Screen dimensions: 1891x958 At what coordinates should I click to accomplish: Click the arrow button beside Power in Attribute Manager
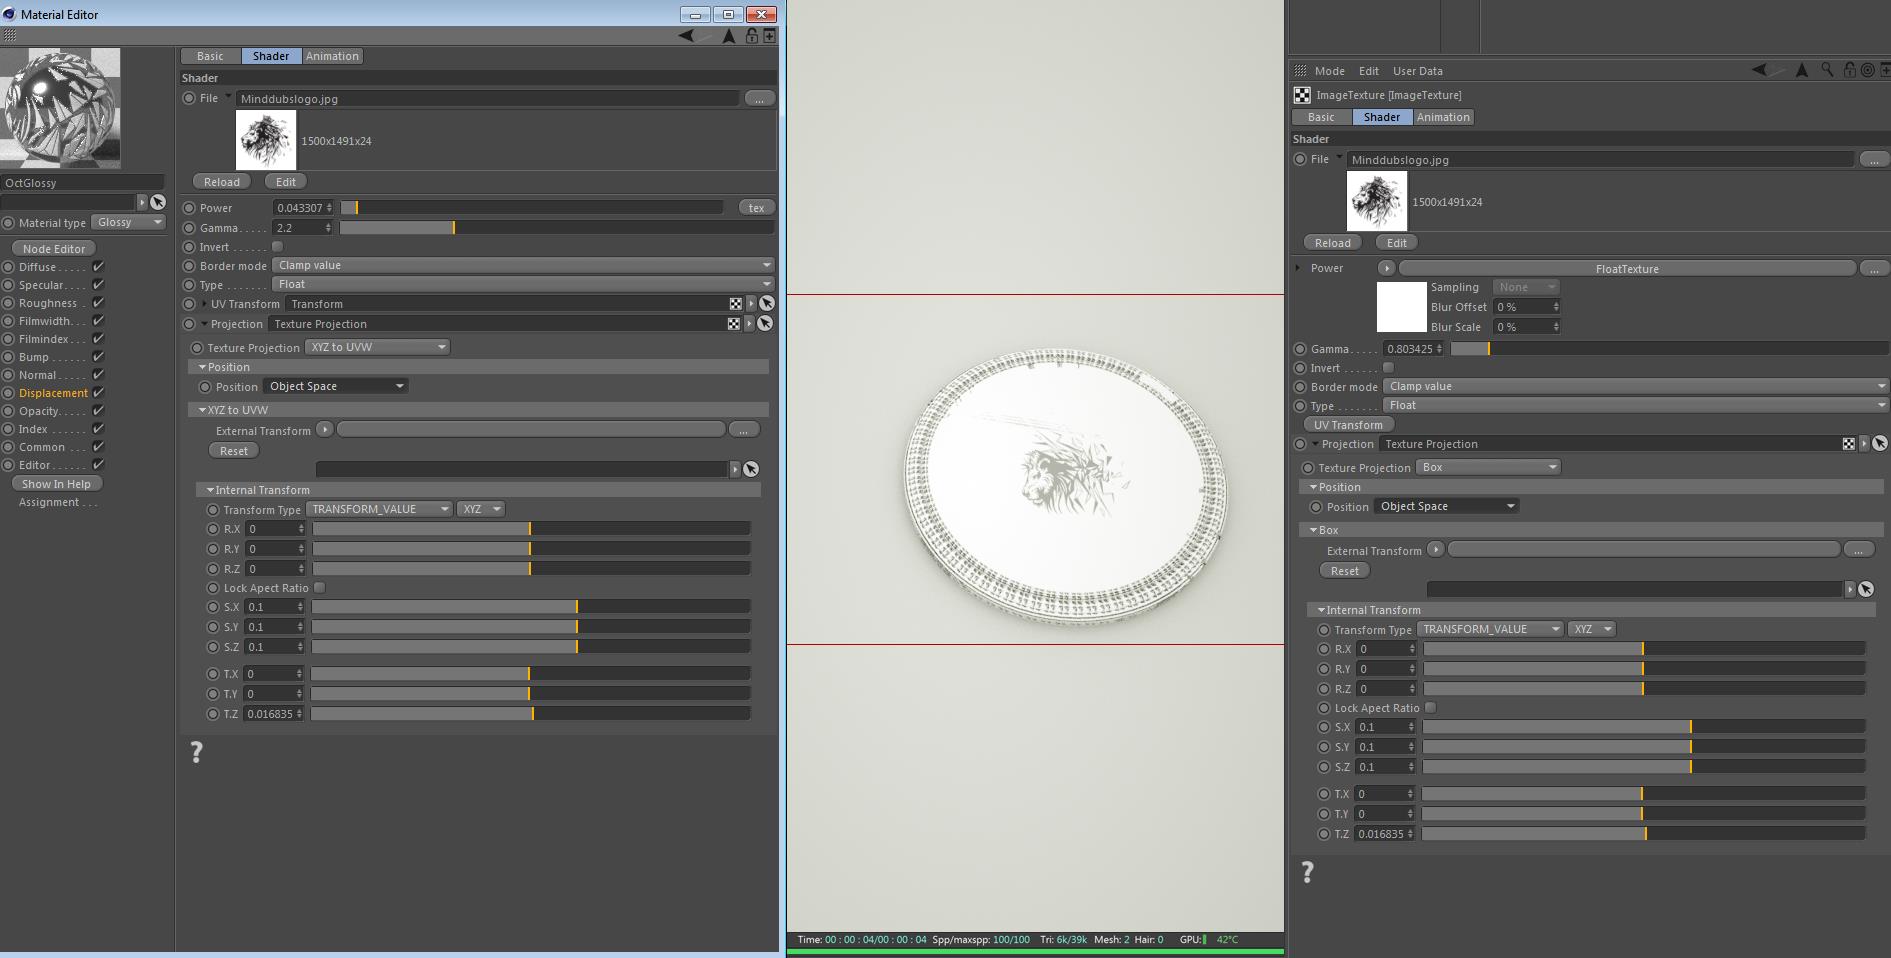pos(1386,268)
